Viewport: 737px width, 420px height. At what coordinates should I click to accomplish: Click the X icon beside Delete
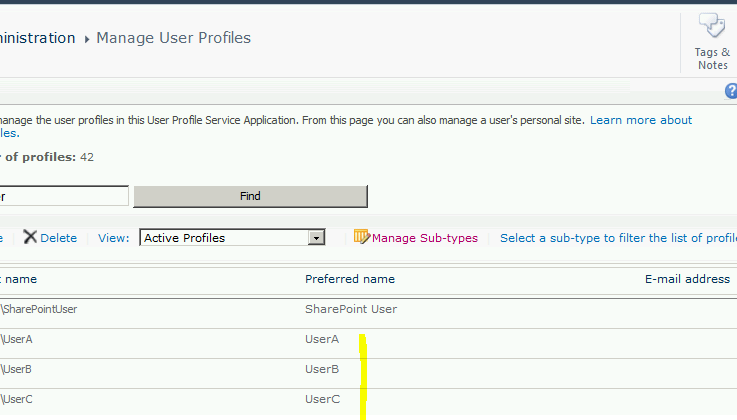(30, 237)
